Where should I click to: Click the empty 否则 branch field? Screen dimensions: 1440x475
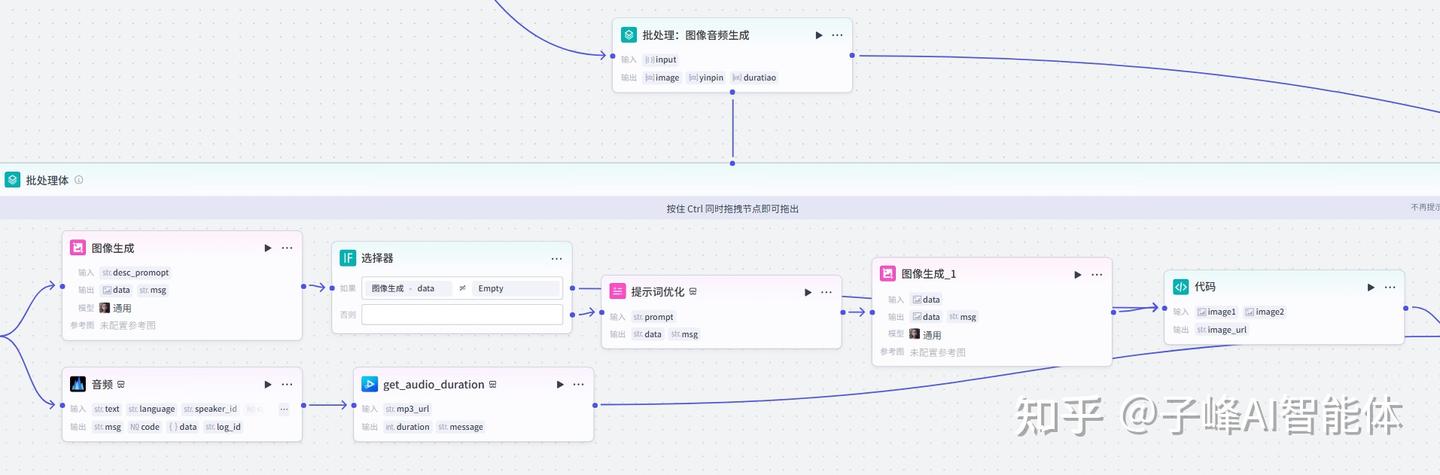pos(462,314)
